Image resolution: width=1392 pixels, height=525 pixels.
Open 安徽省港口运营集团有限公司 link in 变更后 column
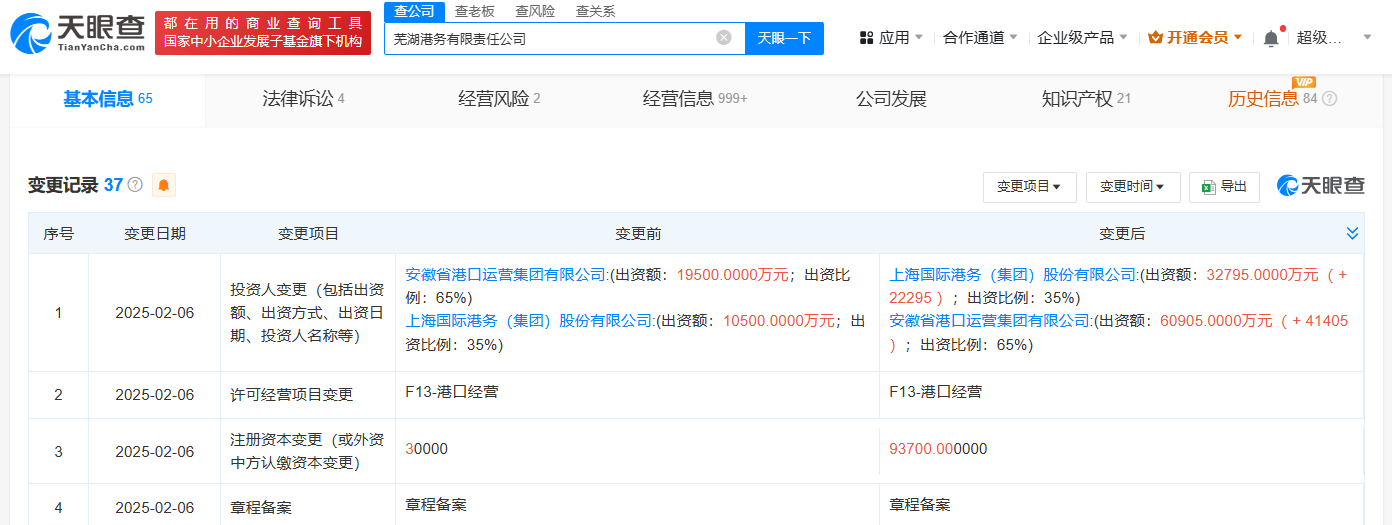pos(990,321)
